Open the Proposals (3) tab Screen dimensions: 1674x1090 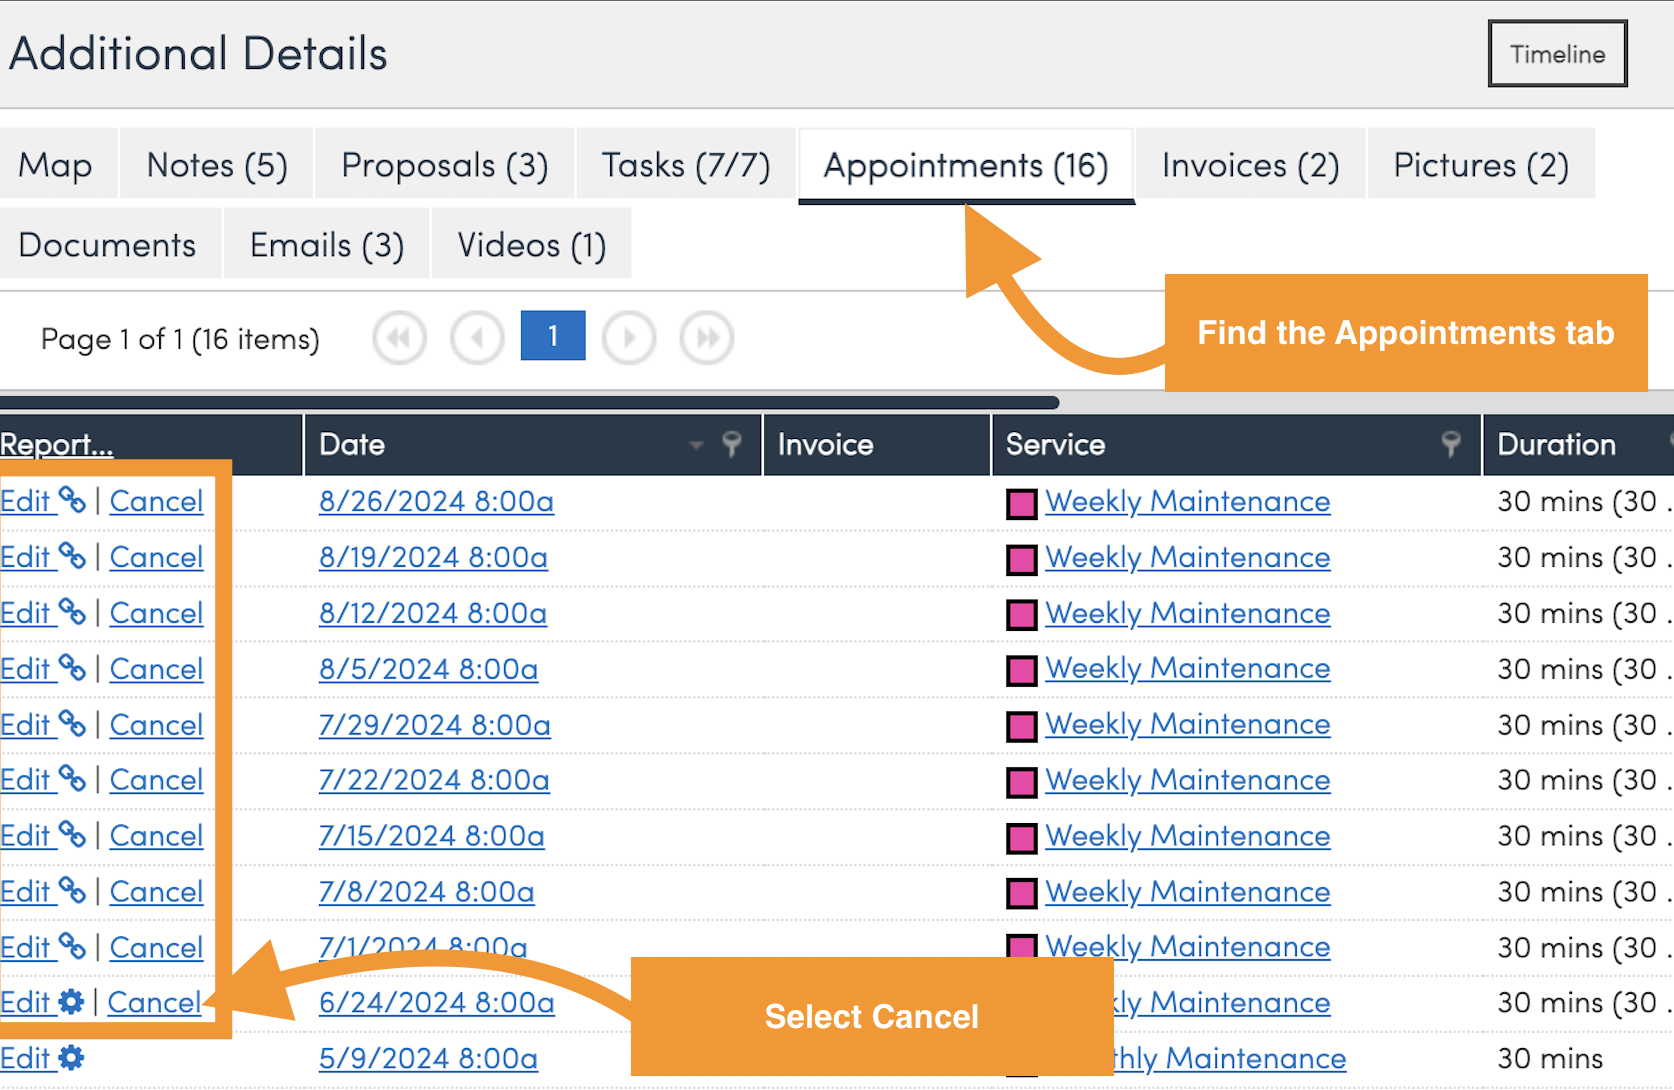(444, 165)
